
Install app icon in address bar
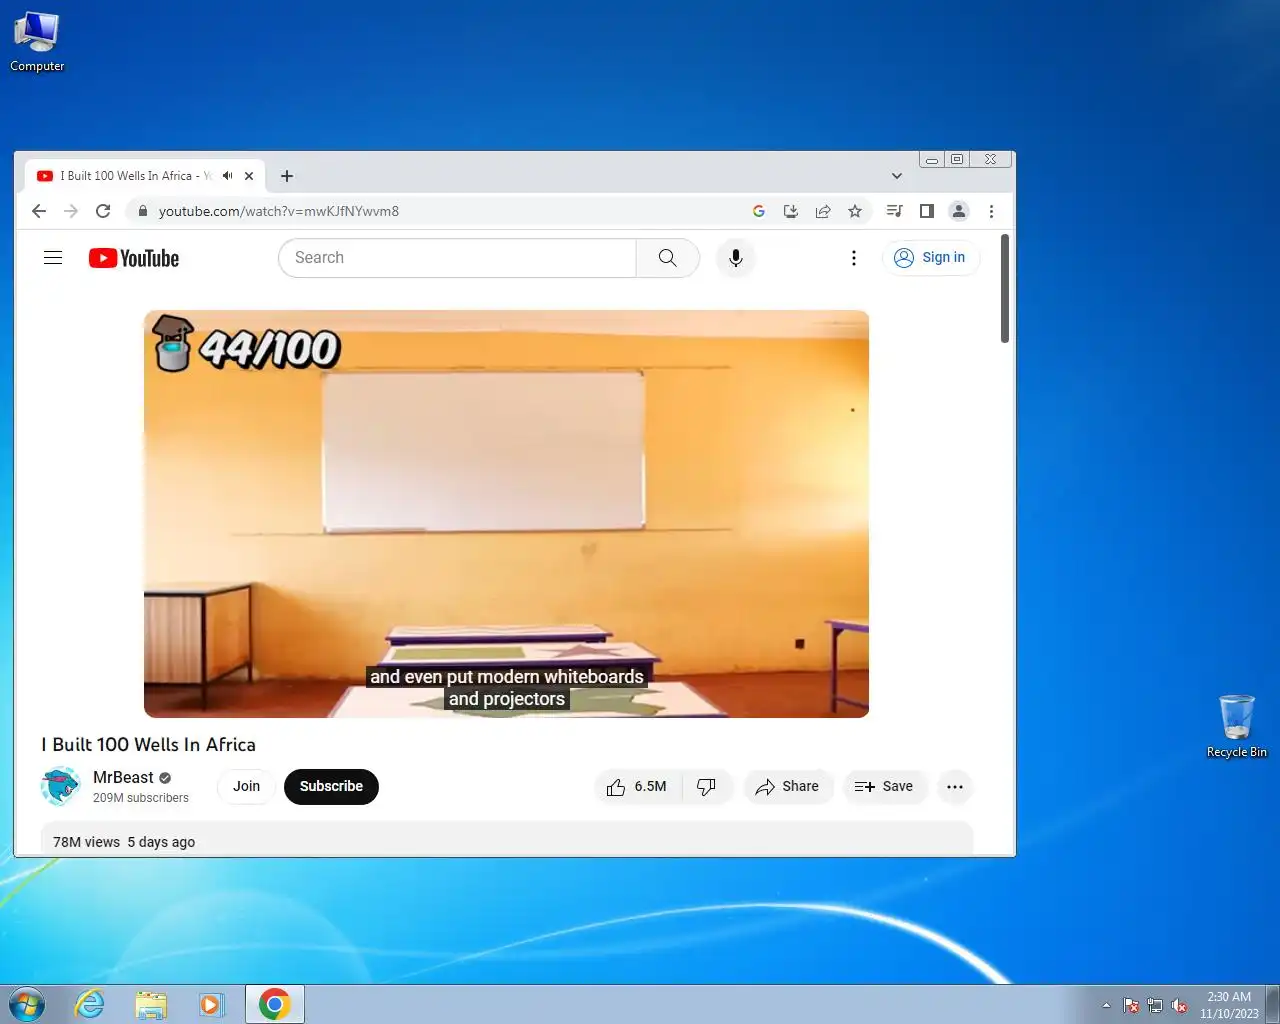point(791,211)
